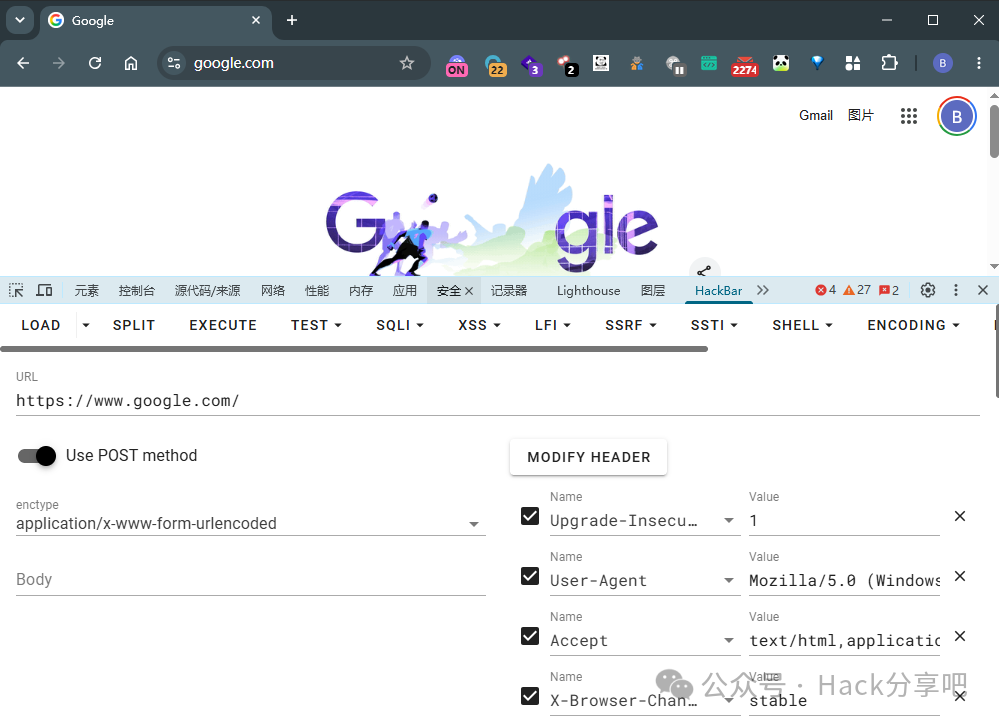Open DevTools more options menu

click(x=956, y=291)
